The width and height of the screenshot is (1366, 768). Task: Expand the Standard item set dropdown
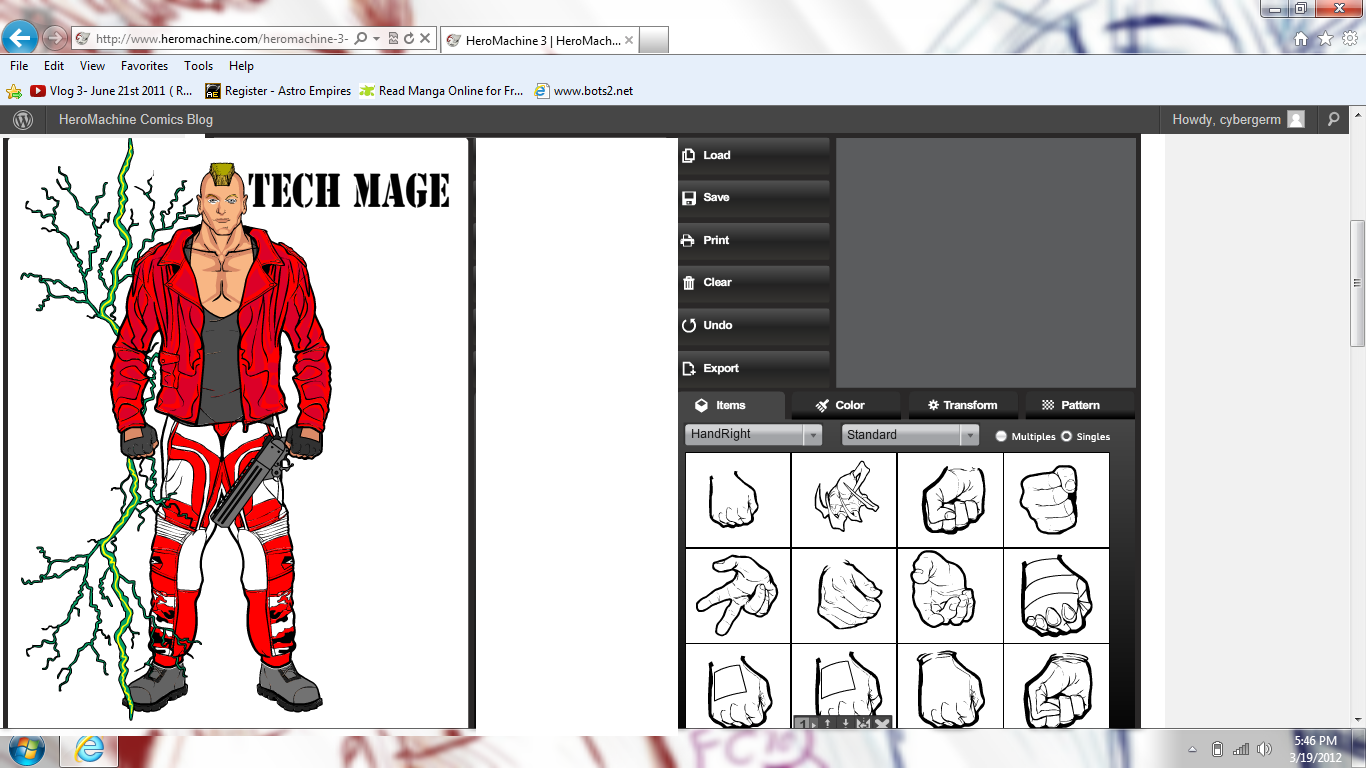click(x=969, y=435)
